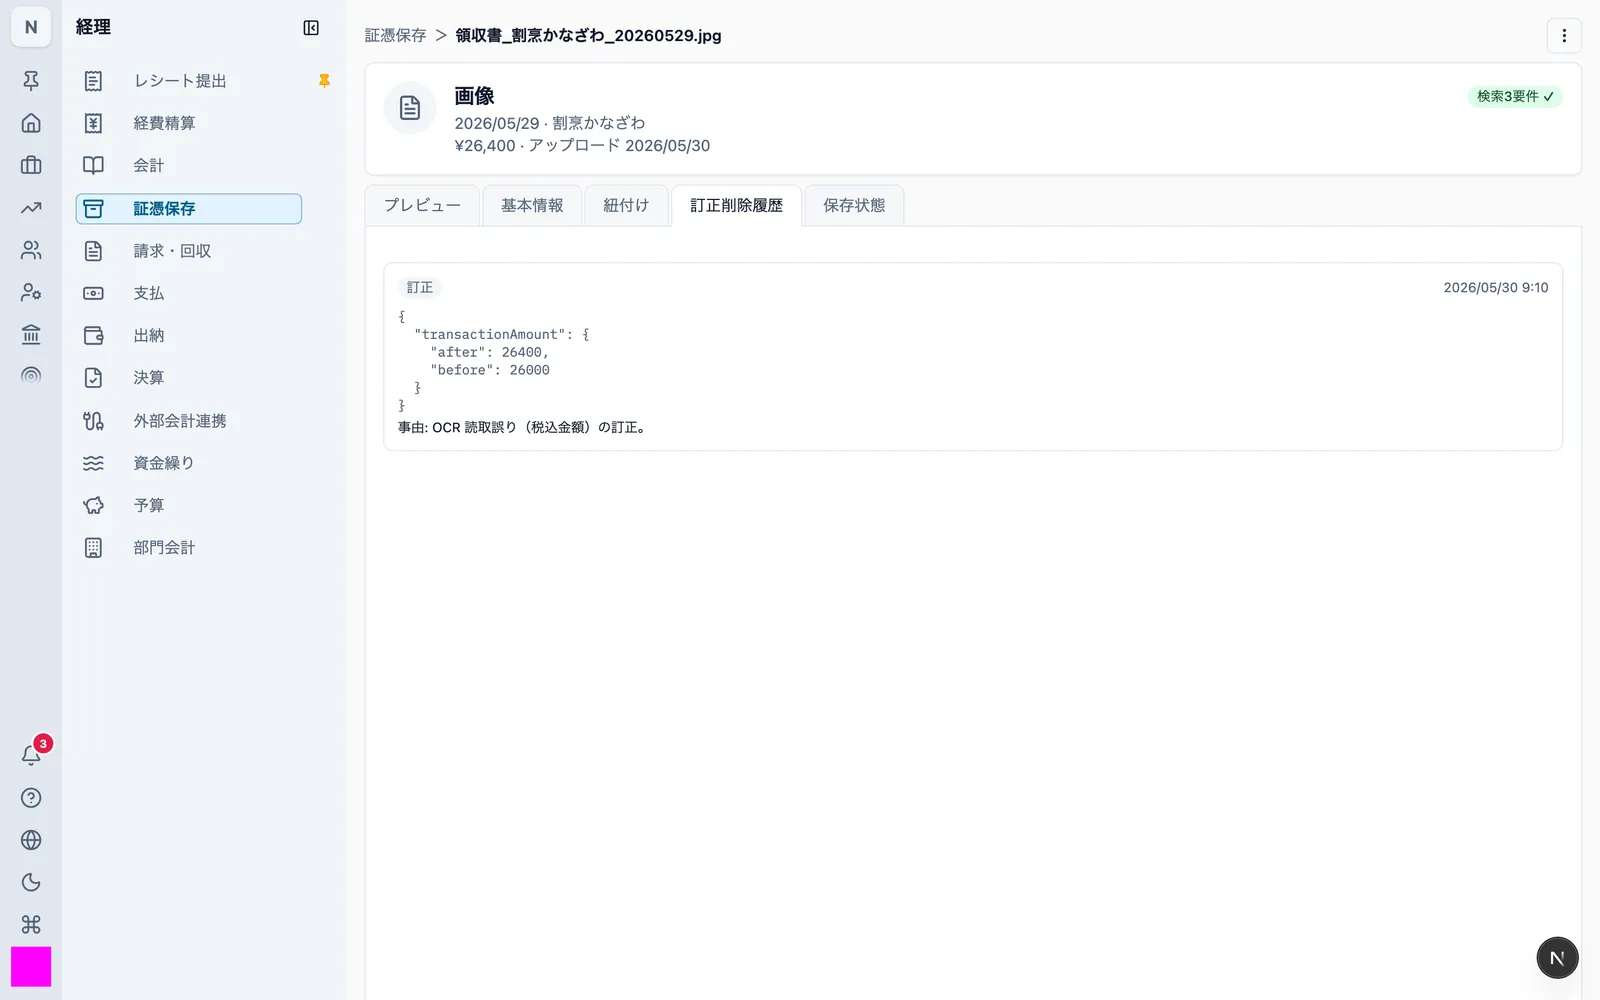Click the "transactionAmount" JSON key line
1600x1000 pixels.
[502, 334]
